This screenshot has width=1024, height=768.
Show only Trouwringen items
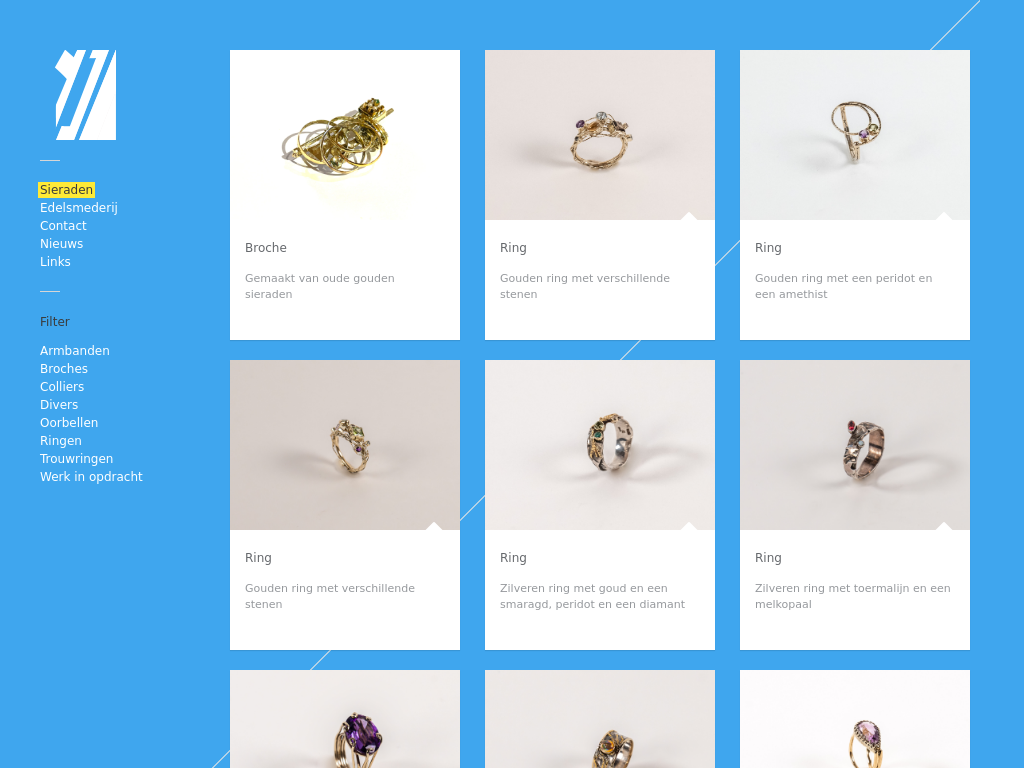(76, 458)
